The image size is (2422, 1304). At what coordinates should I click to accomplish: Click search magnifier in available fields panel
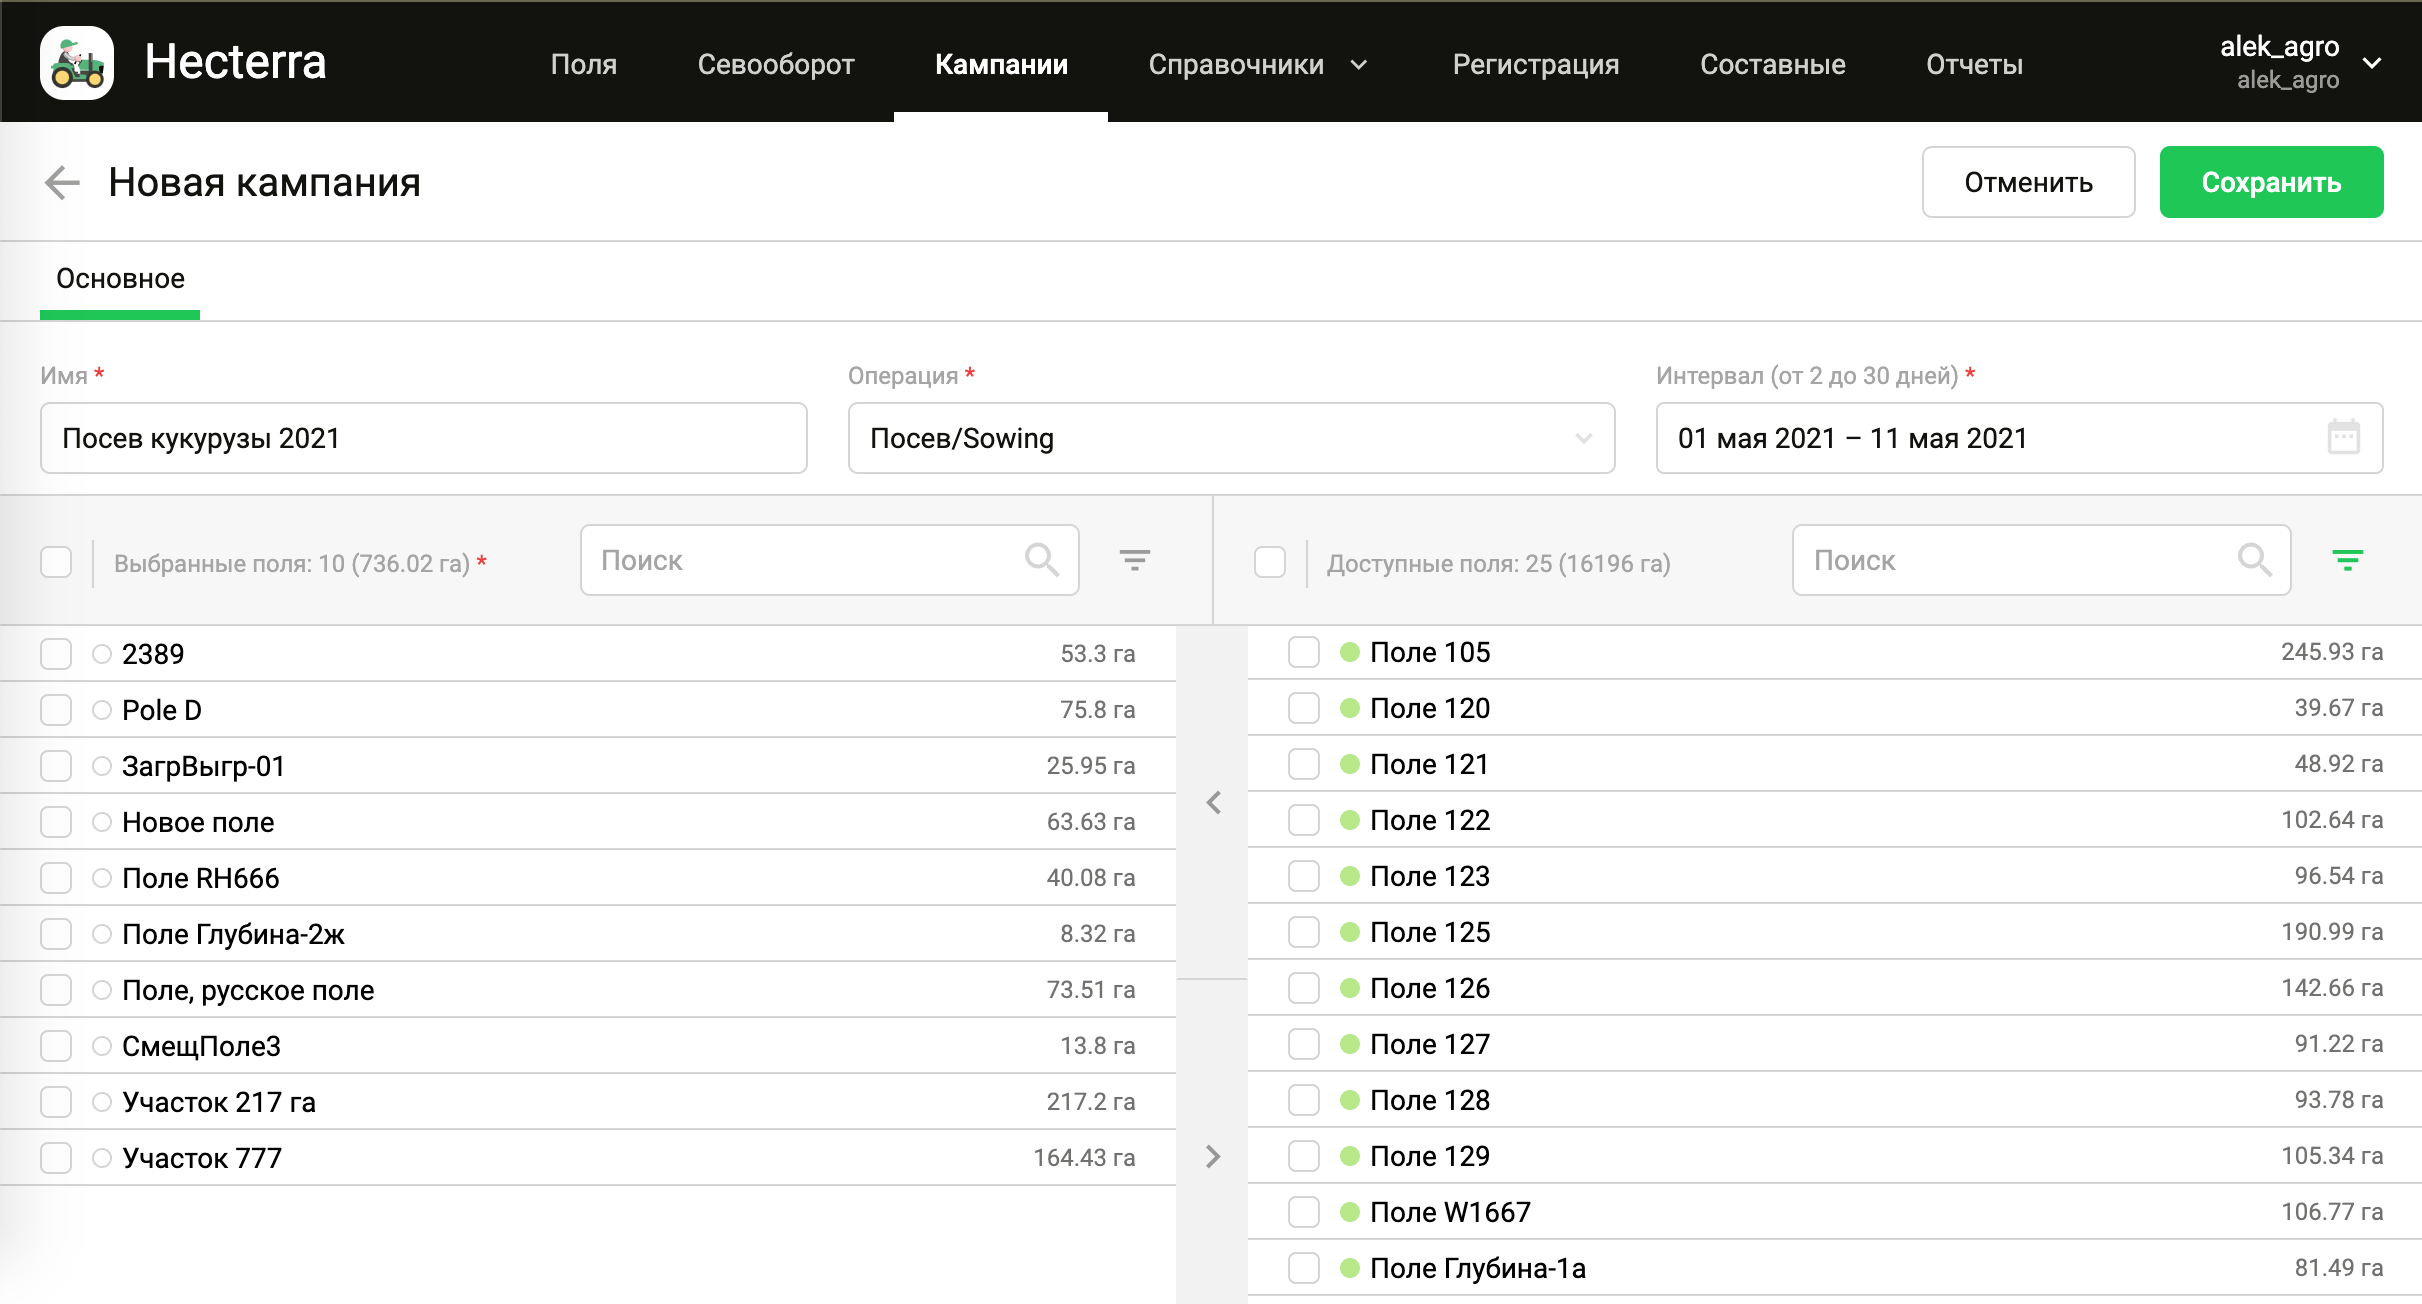pos(2254,560)
